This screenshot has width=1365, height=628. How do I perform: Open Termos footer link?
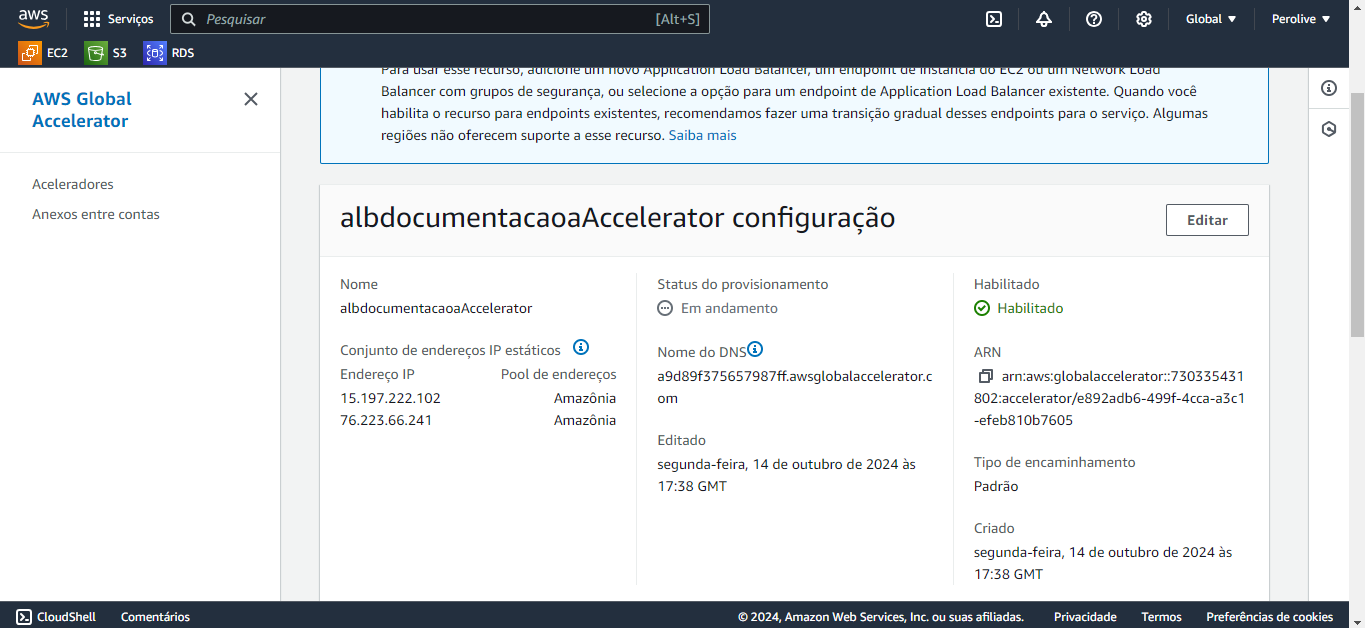click(1161, 617)
